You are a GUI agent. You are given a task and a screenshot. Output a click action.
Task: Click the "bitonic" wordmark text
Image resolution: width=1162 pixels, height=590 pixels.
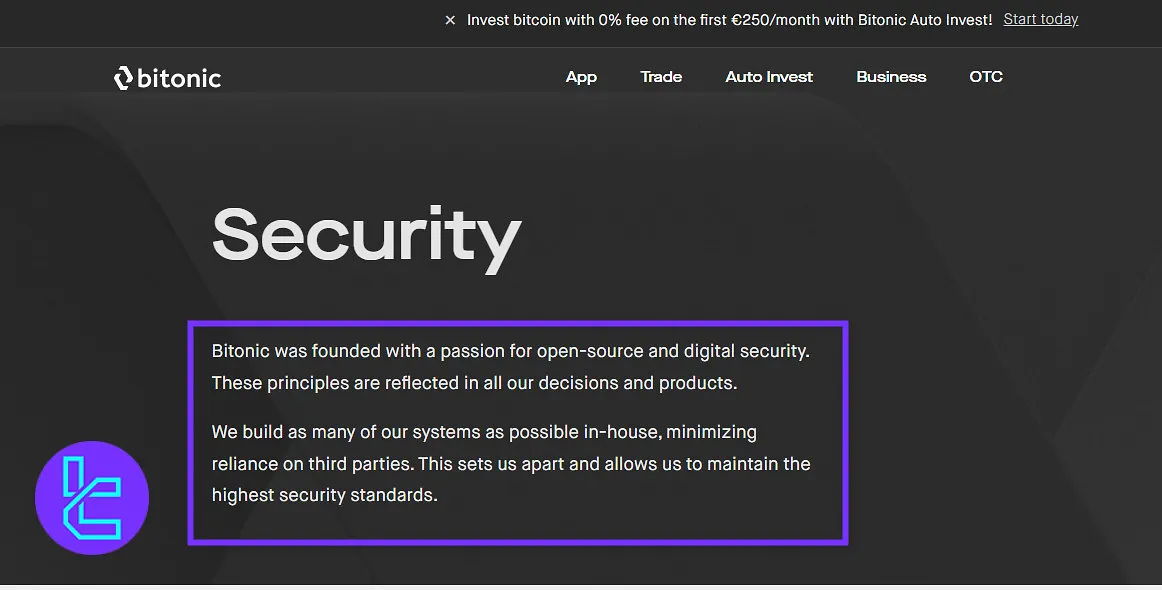[179, 78]
